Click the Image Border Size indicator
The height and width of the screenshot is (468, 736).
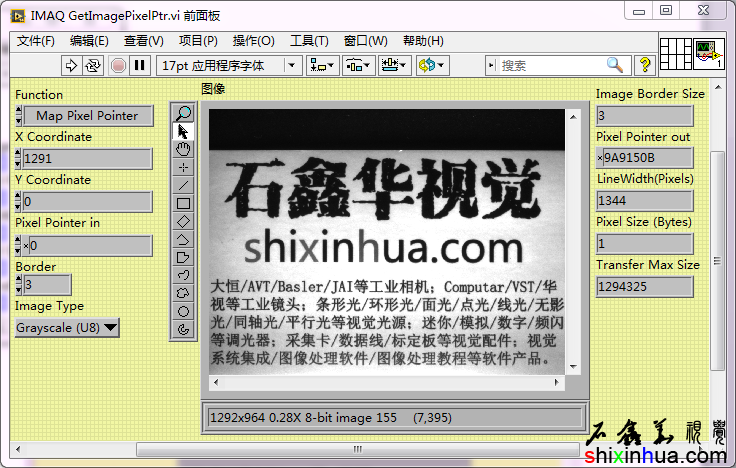click(644, 115)
